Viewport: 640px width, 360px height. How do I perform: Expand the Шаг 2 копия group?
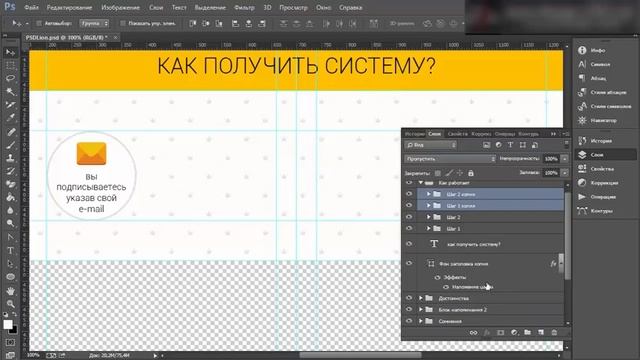click(x=429, y=194)
